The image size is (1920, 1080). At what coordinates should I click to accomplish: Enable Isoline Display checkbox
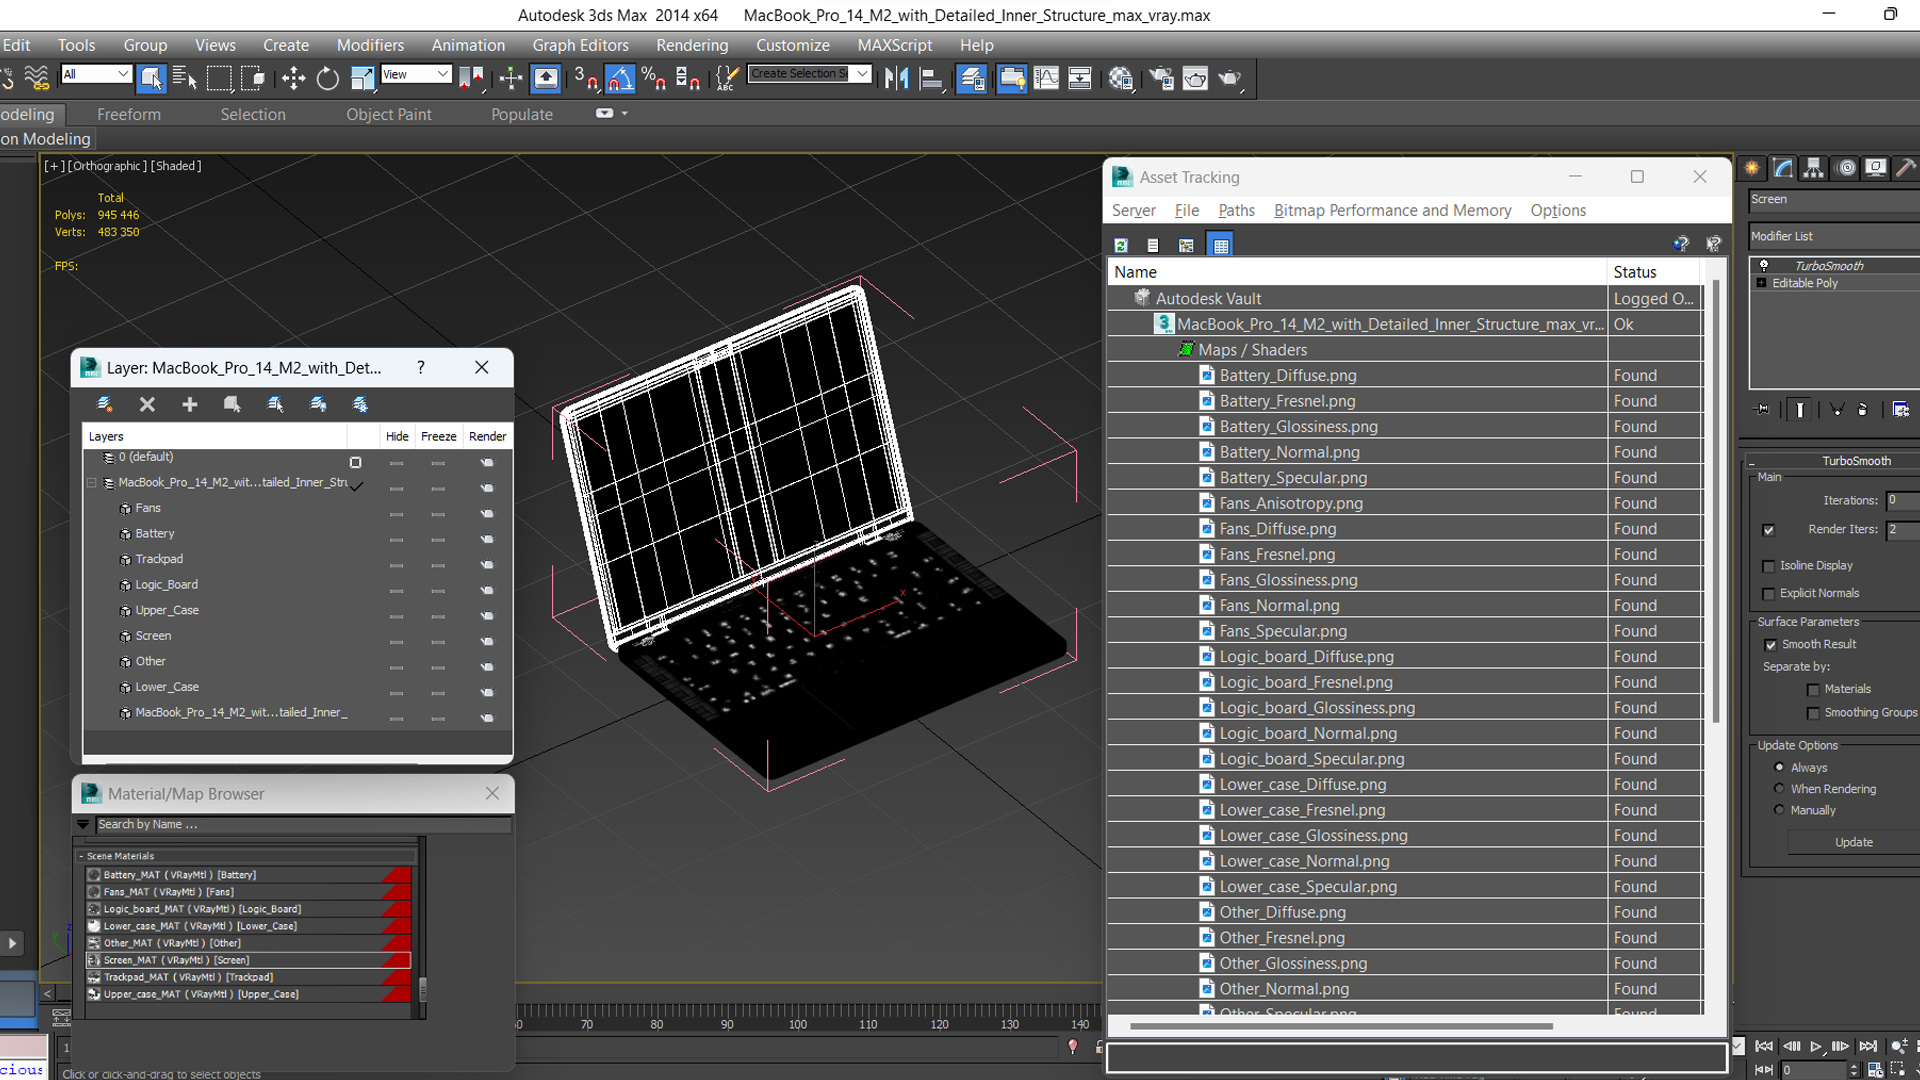point(1768,566)
